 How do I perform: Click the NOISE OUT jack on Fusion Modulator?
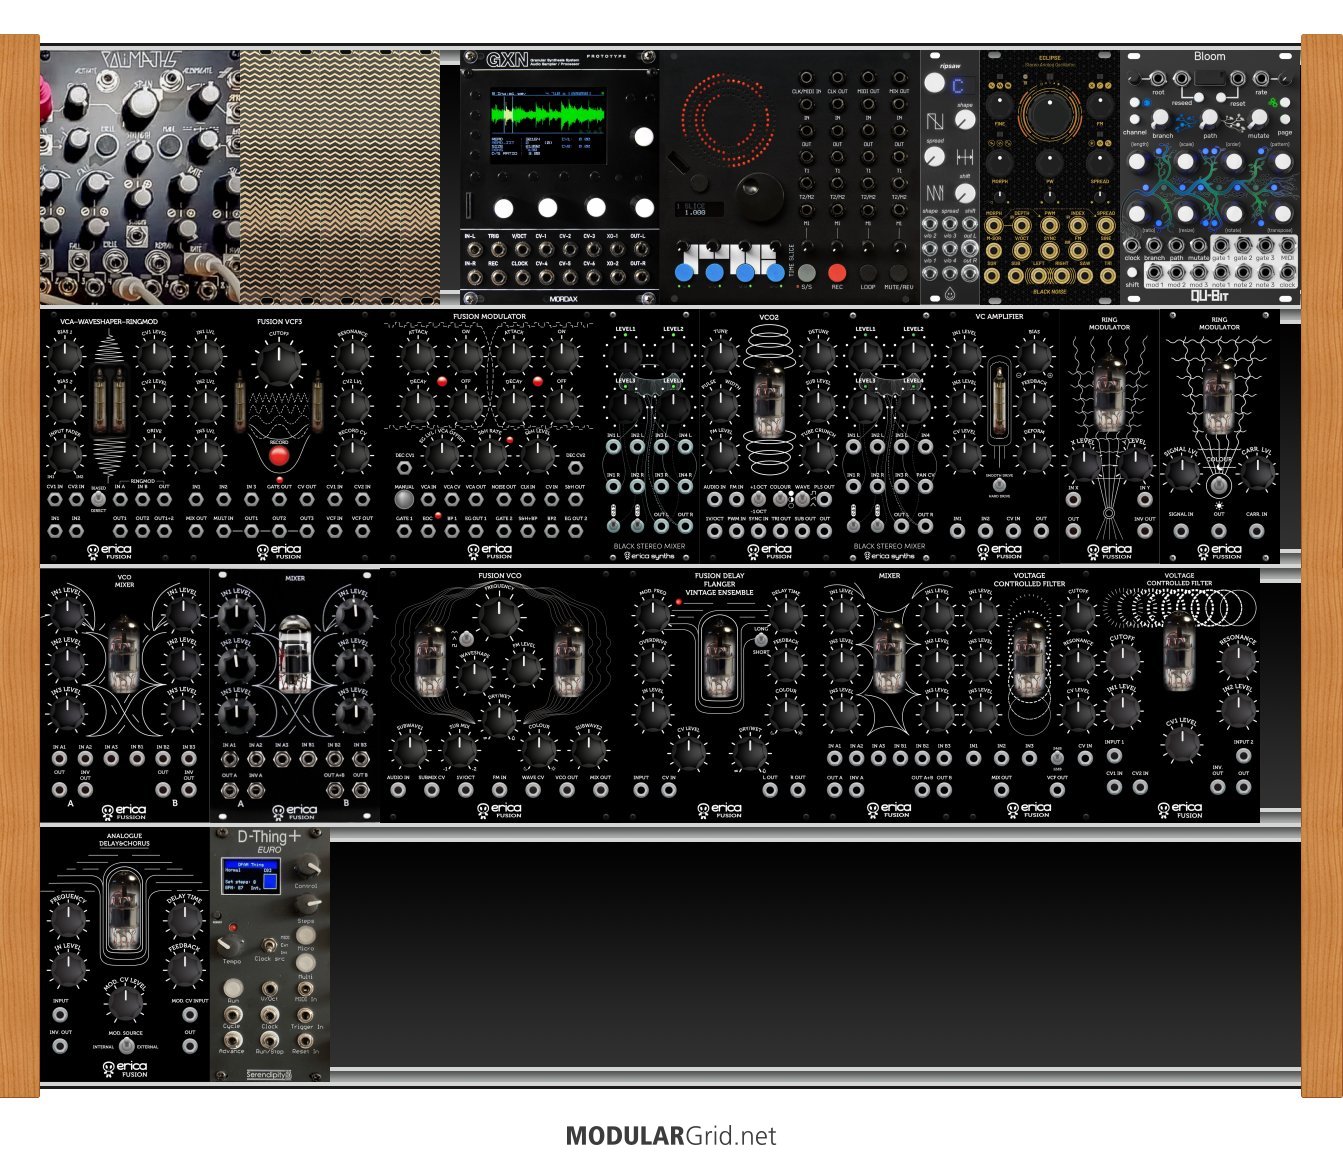coord(503,499)
